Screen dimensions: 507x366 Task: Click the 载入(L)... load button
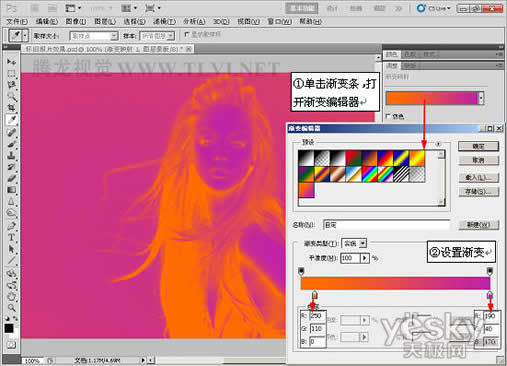(x=478, y=177)
